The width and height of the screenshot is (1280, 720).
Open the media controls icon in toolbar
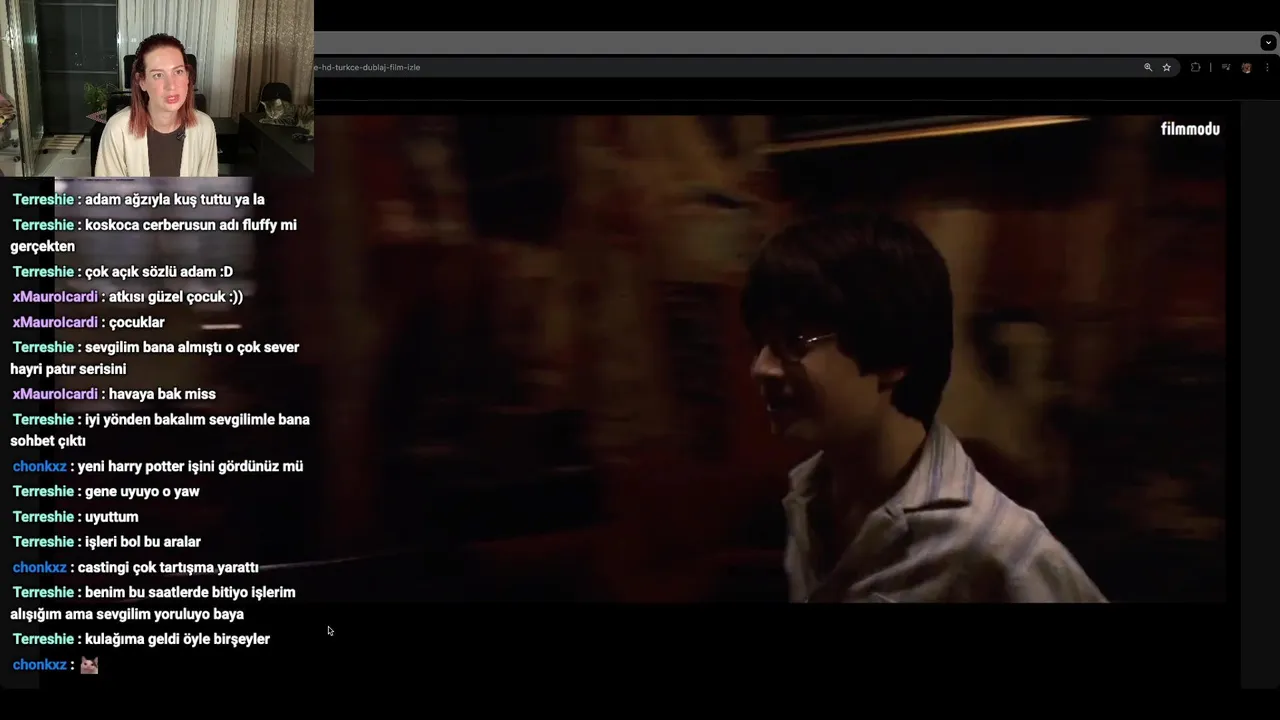pos(1226,67)
